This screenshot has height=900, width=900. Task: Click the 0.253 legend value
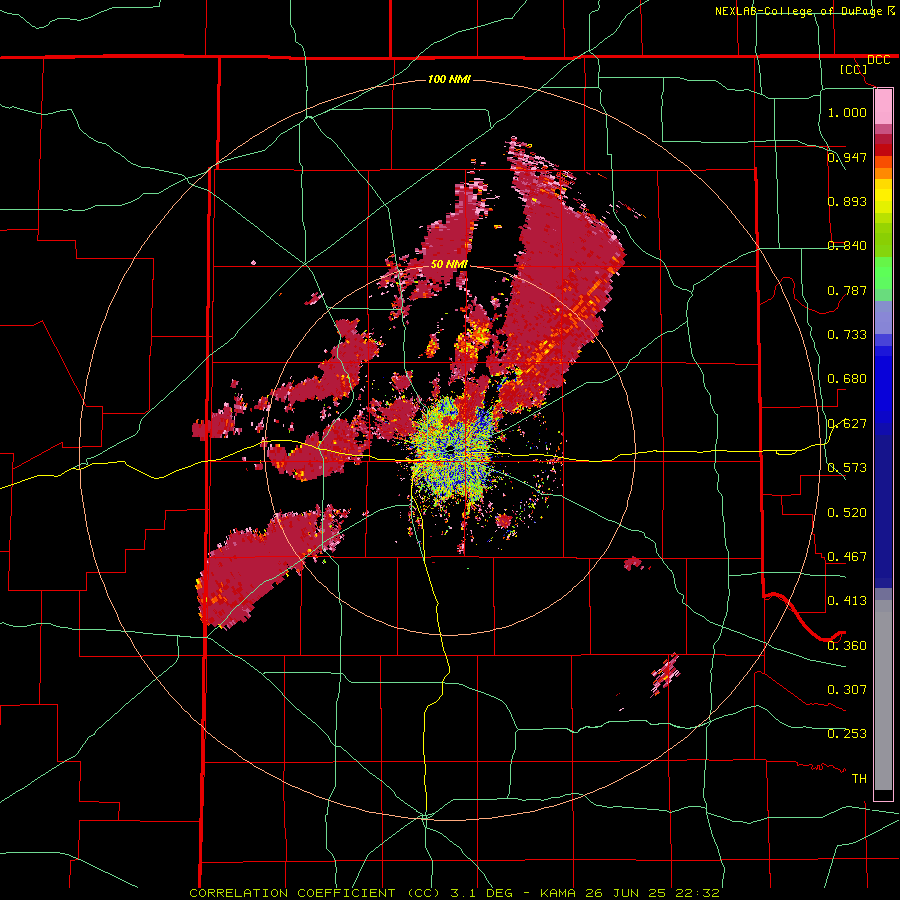point(847,734)
